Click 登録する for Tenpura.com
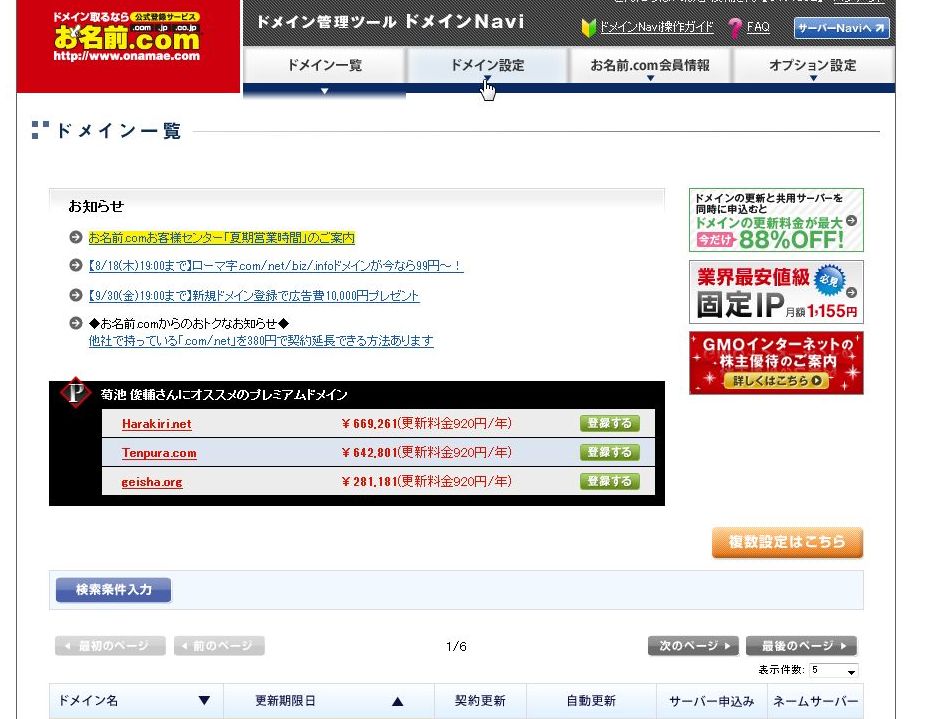This screenshot has width=948, height=719. click(x=609, y=452)
